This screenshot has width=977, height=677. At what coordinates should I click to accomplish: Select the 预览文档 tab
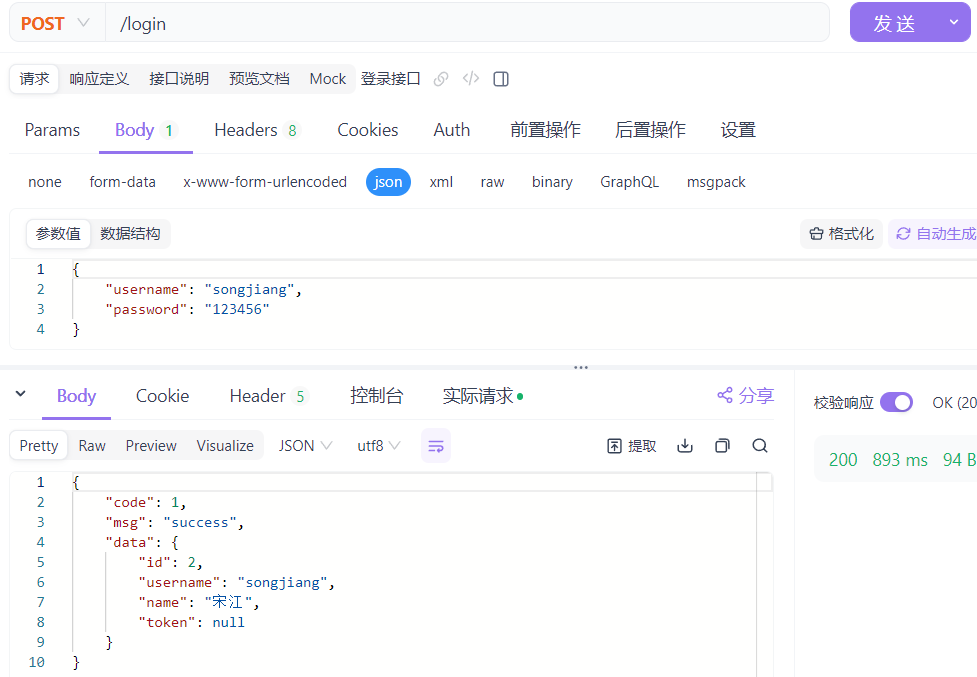click(x=259, y=79)
